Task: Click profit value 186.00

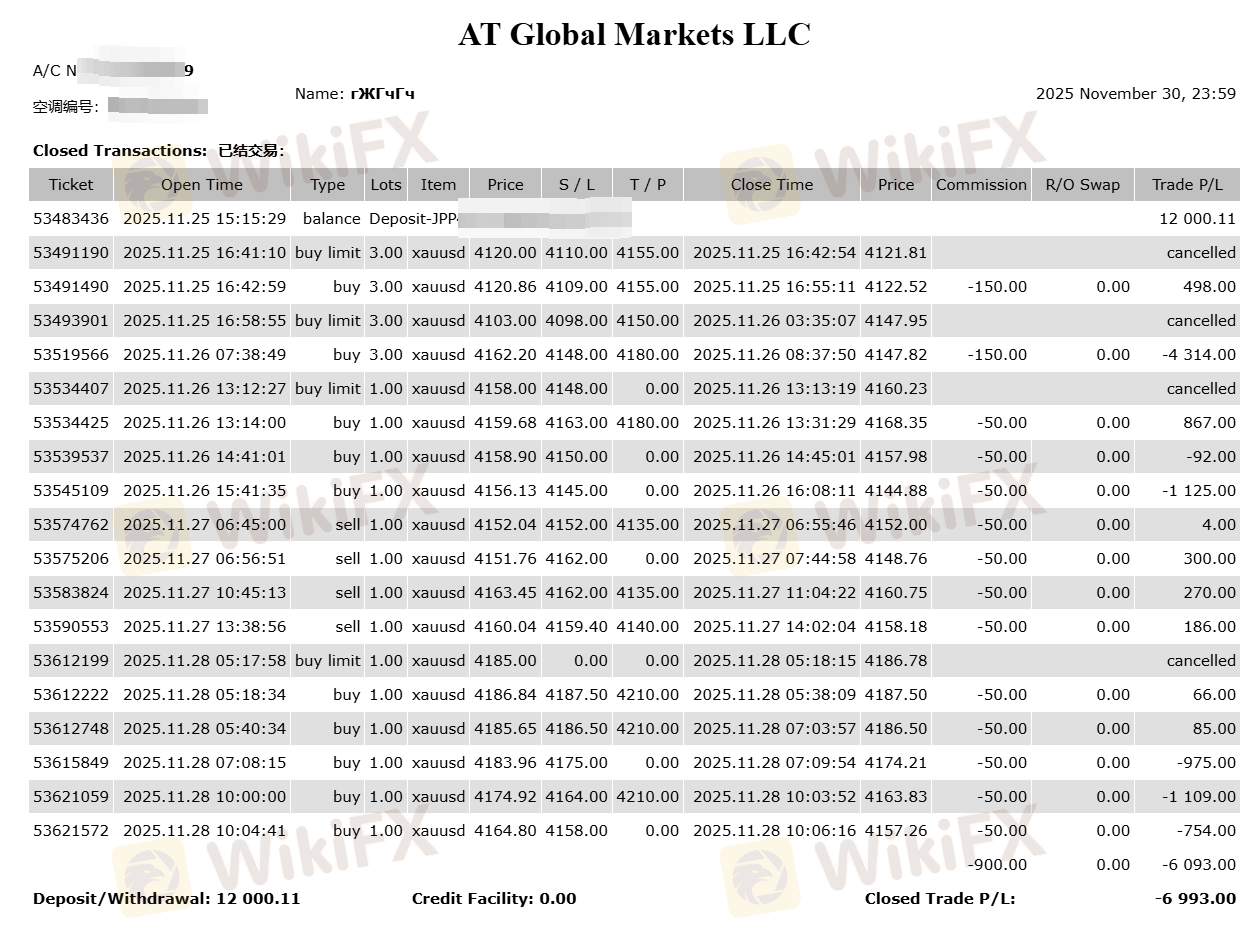Action: click(1210, 626)
